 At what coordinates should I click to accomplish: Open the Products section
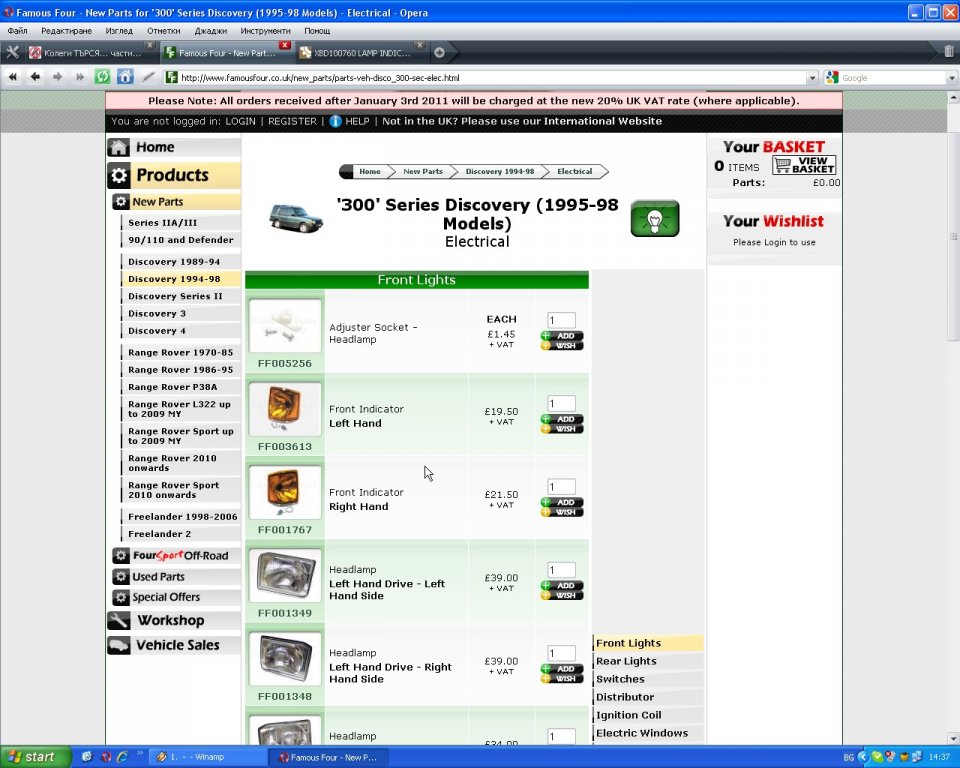pyautogui.click(x=174, y=175)
